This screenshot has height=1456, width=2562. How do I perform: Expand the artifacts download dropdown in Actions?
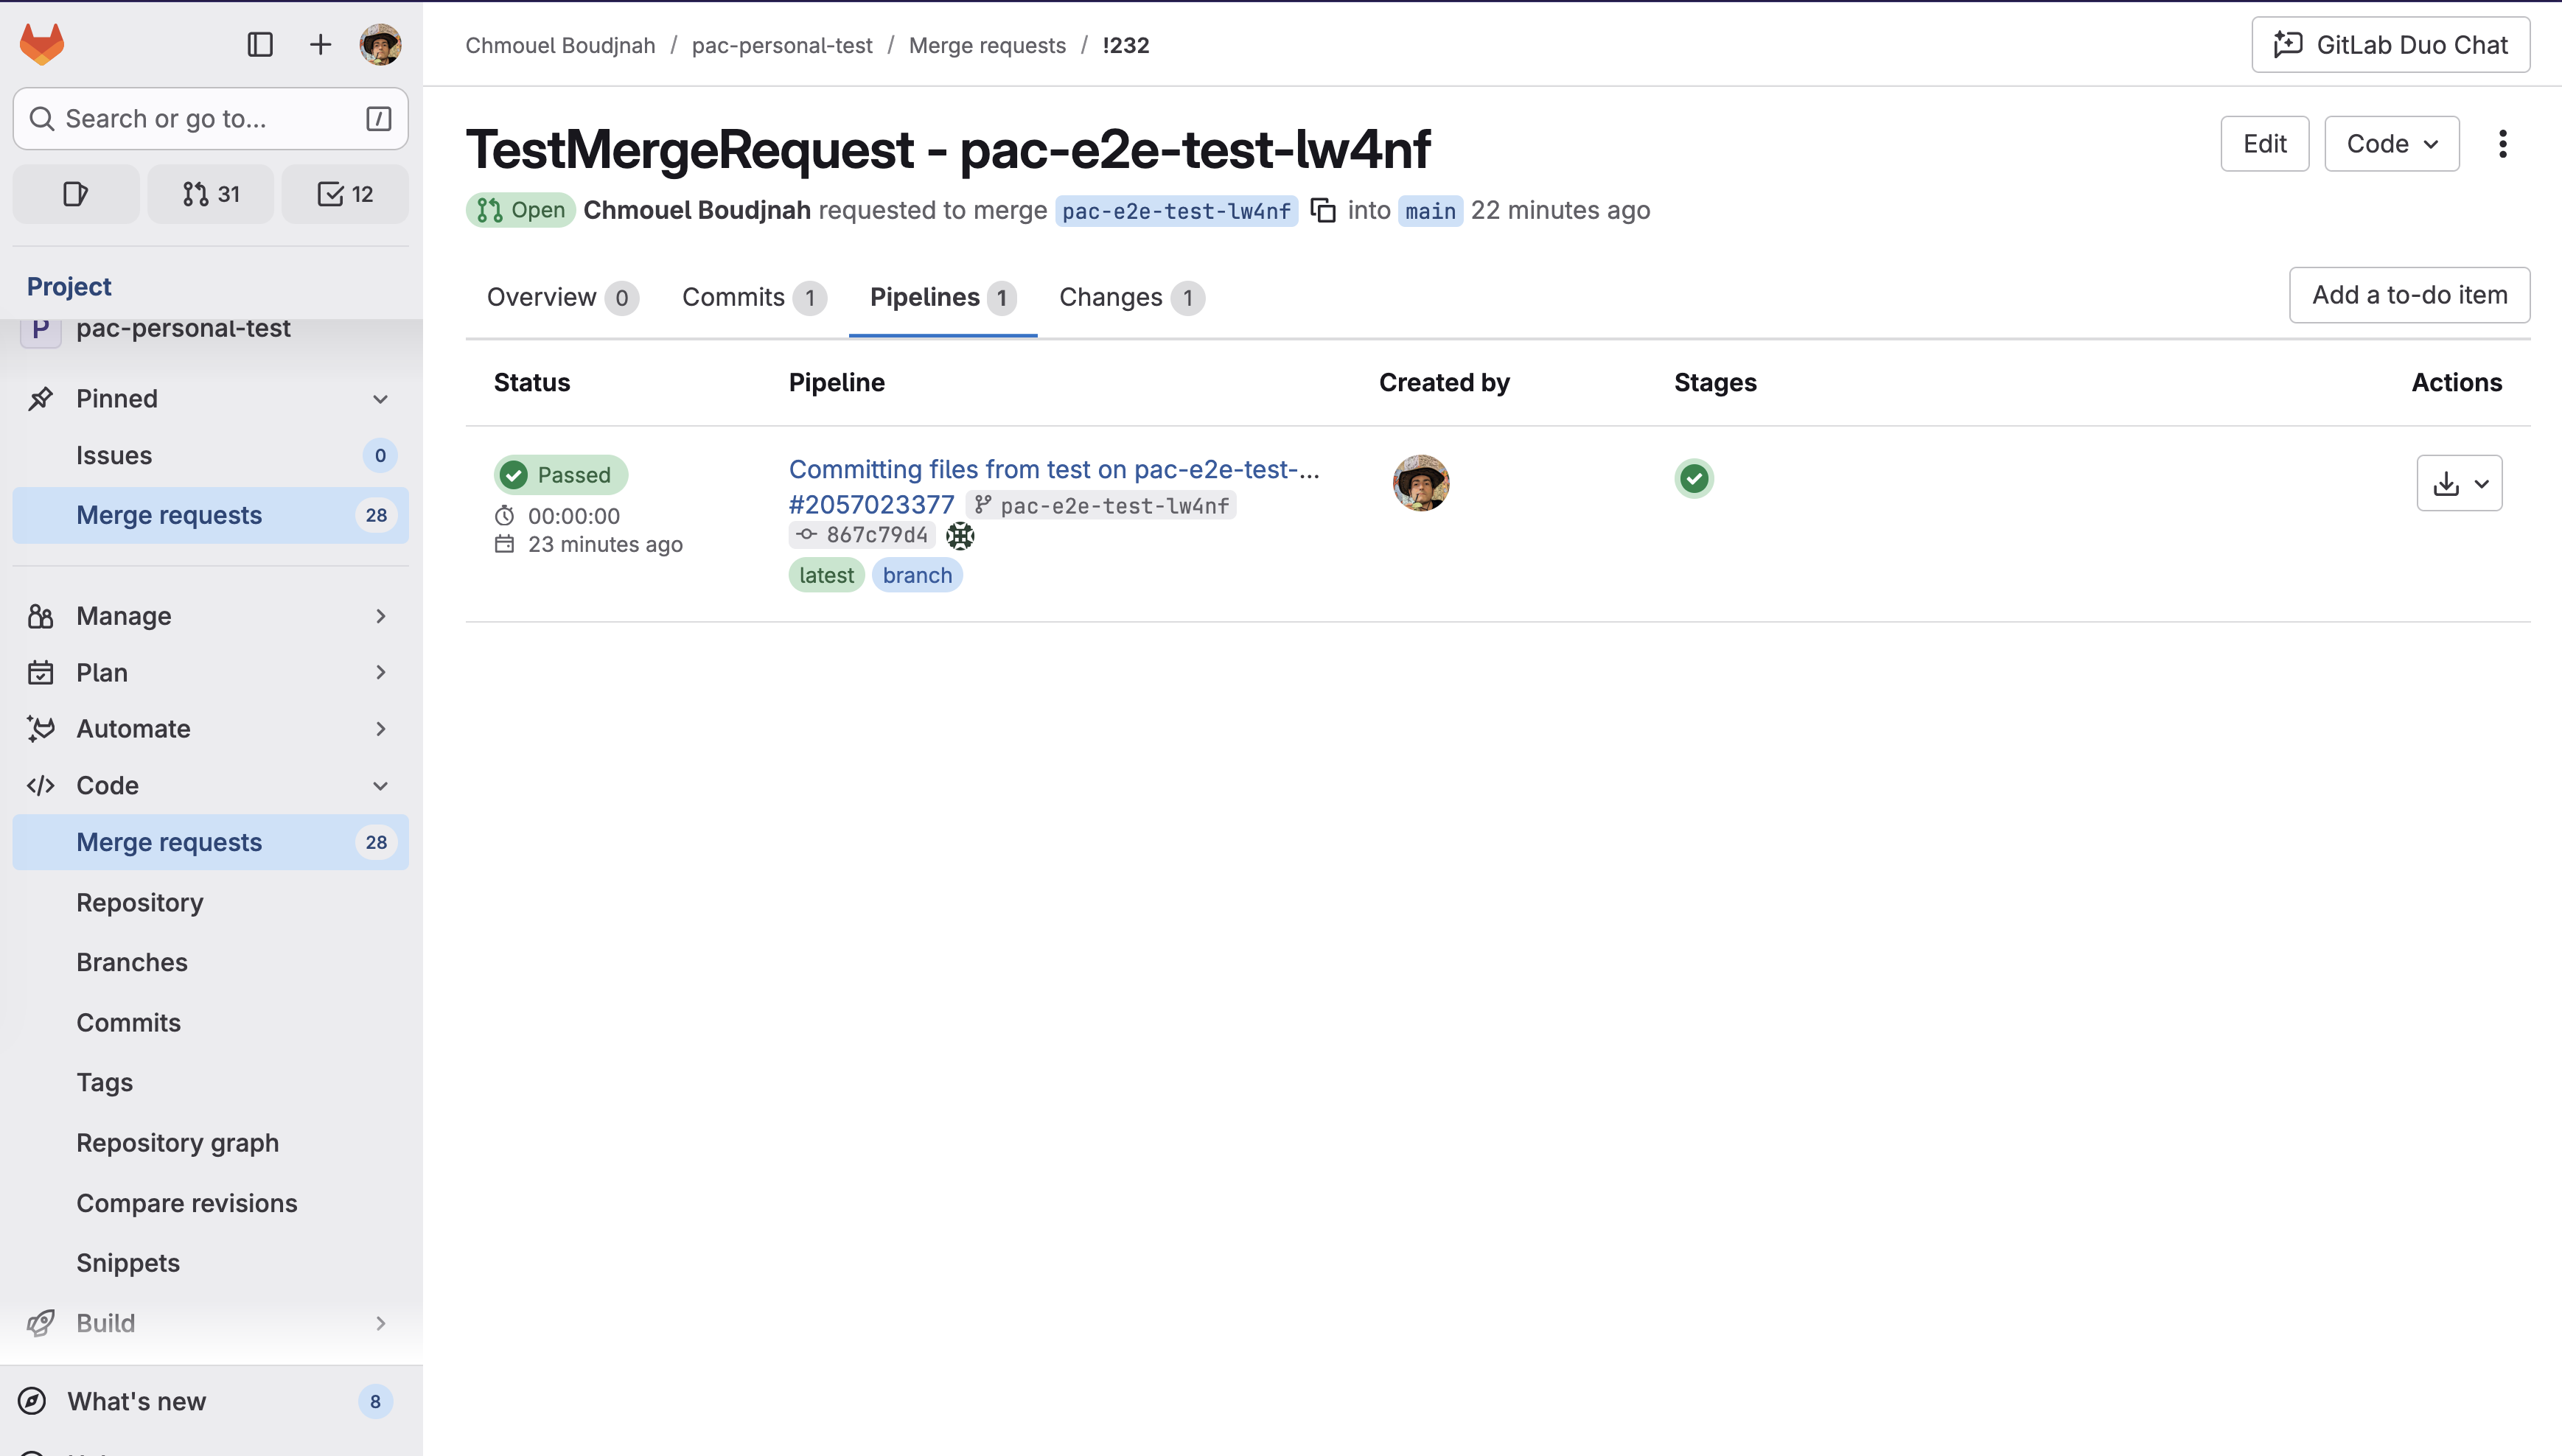2481,483
